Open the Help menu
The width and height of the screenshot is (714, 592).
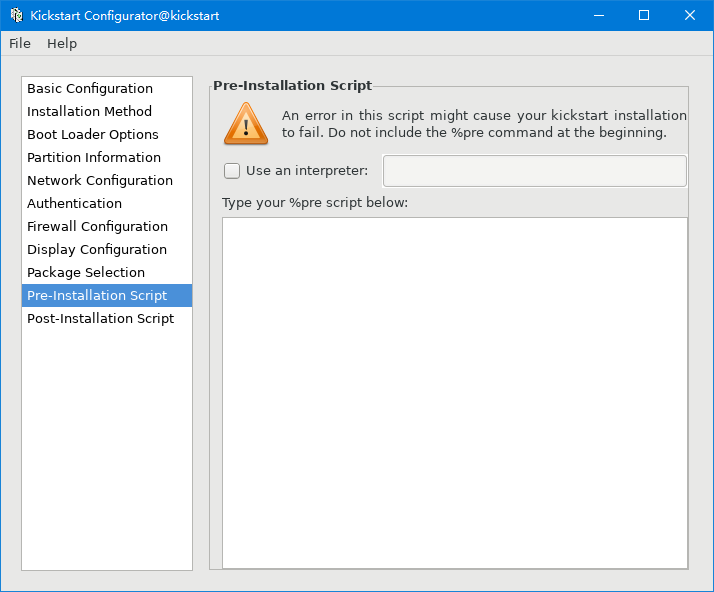[x=62, y=44]
